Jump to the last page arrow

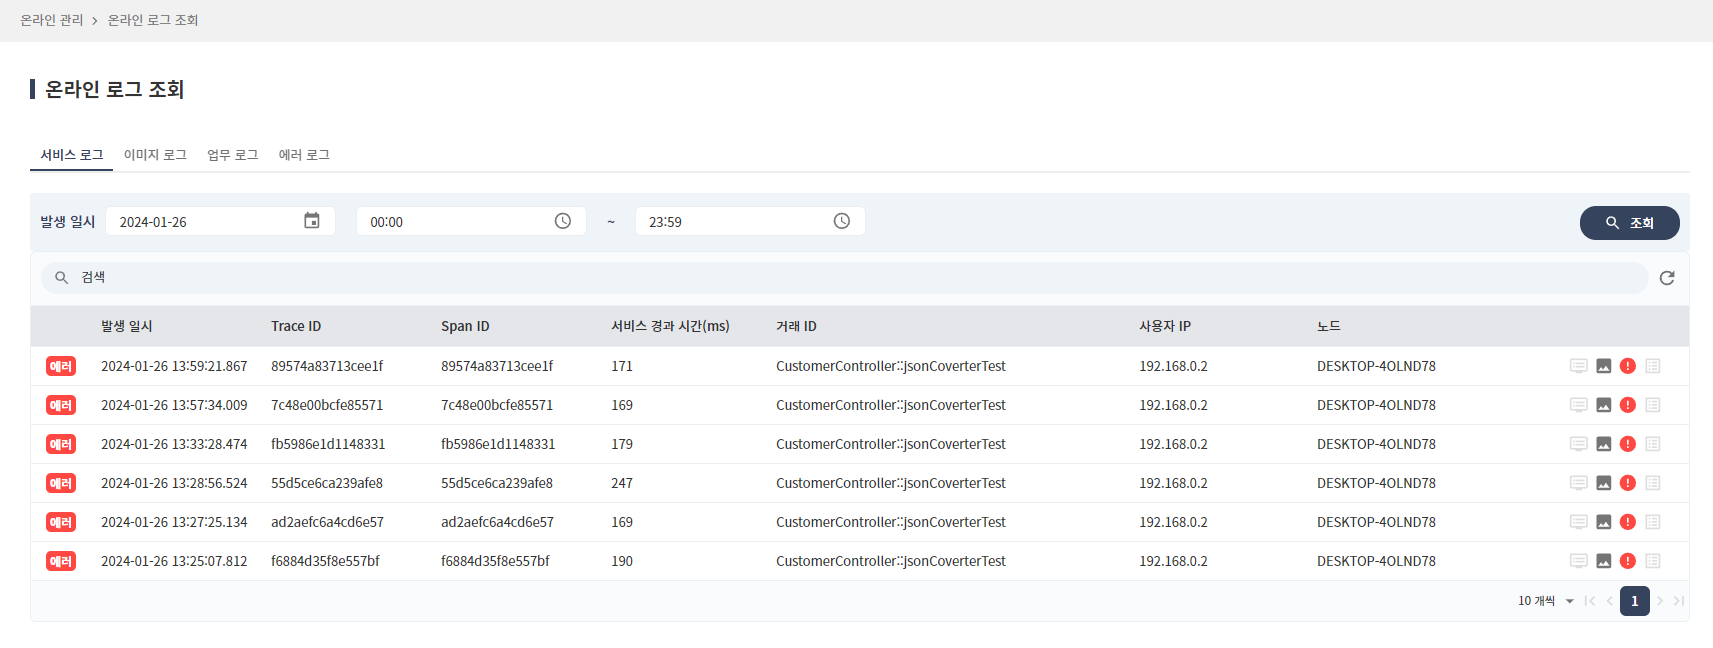pyautogui.click(x=1679, y=601)
